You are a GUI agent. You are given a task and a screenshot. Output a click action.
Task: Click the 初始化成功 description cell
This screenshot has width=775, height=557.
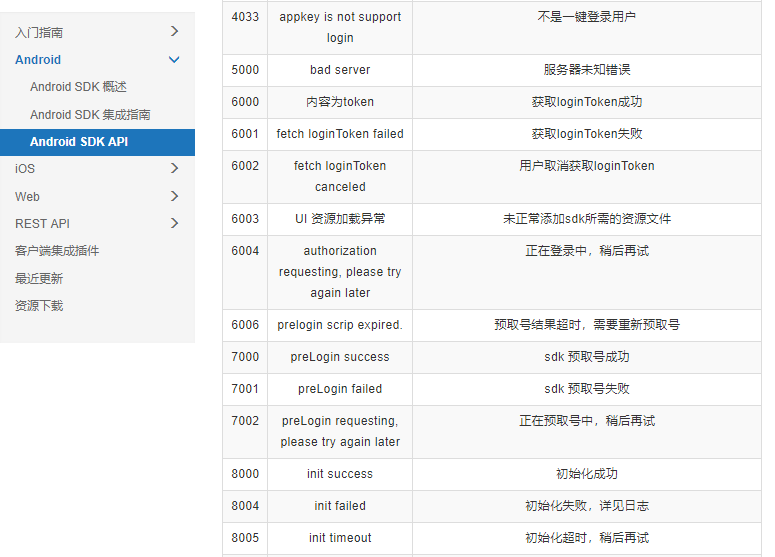pyautogui.click(x=587, y=474)
